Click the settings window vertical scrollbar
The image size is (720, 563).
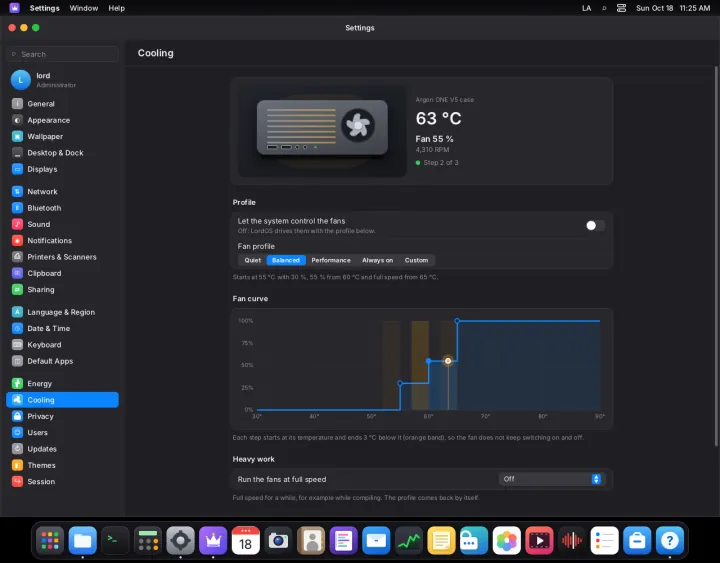pyautogui.click(x=716, y=256)
